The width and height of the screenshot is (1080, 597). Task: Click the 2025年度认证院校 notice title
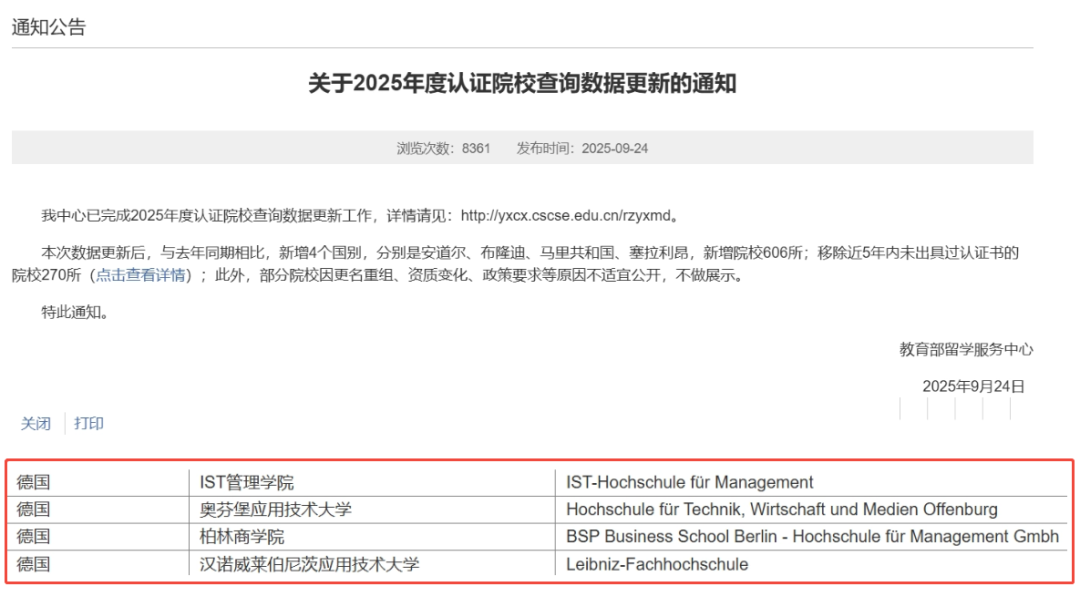[522, 83]
